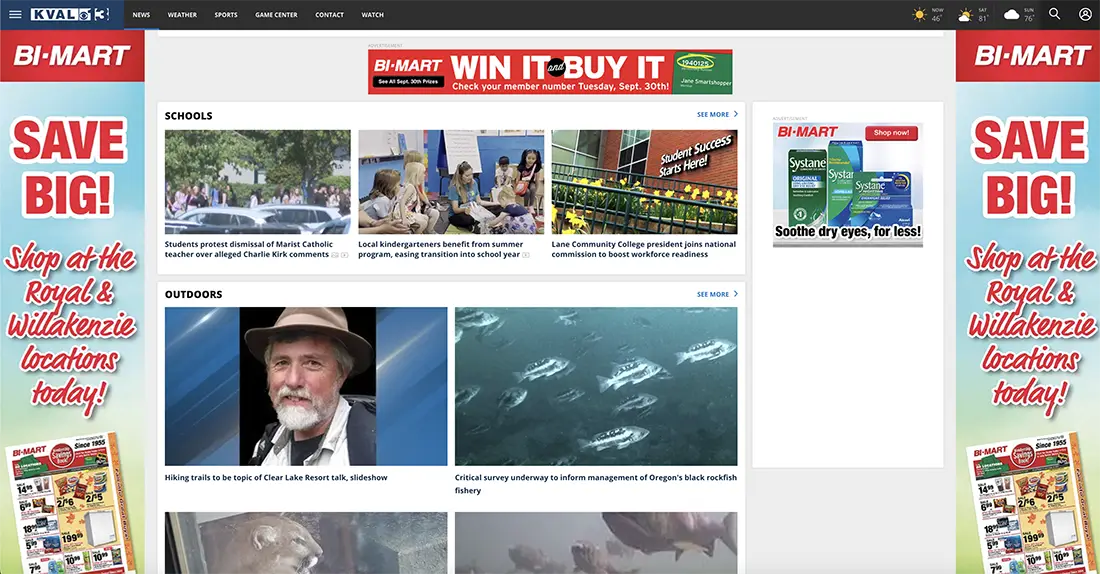Open Oregon's black rockfish fishery headline
Image resolution: width=1100 pixels, height=574 pixels.
(x=596, y=483)
